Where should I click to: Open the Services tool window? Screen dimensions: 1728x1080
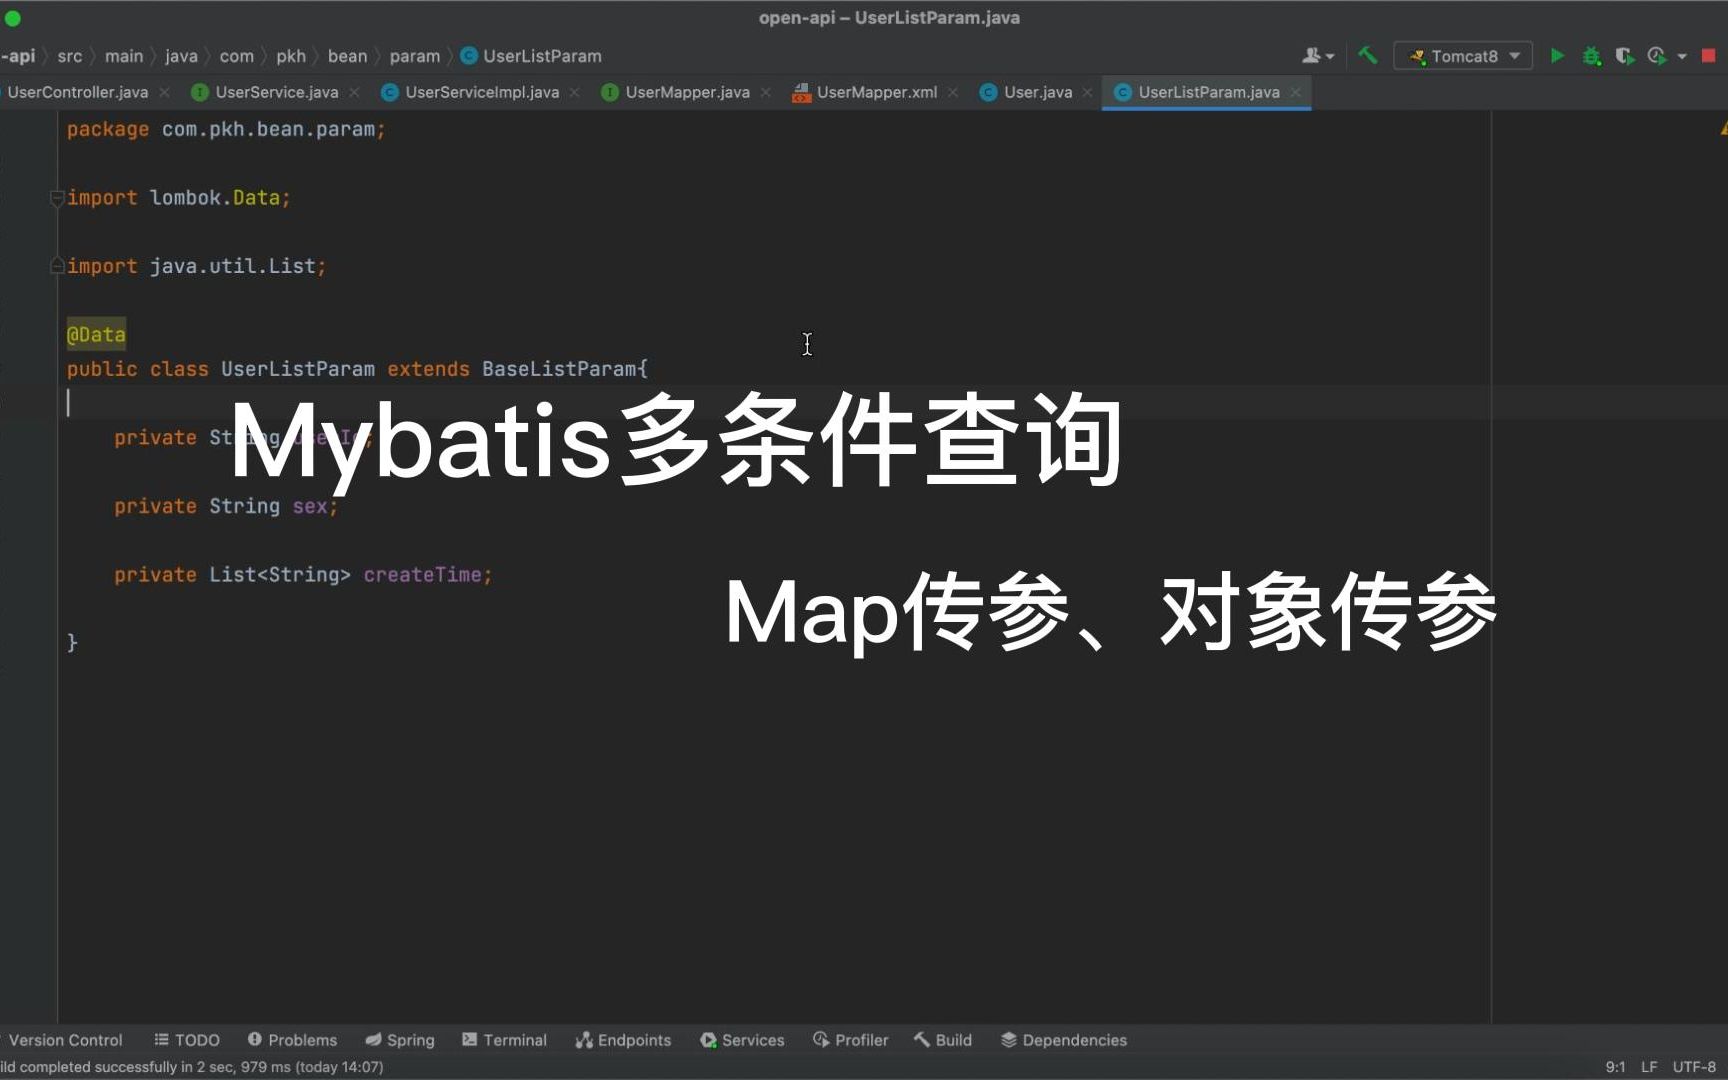coord(742,1040)
